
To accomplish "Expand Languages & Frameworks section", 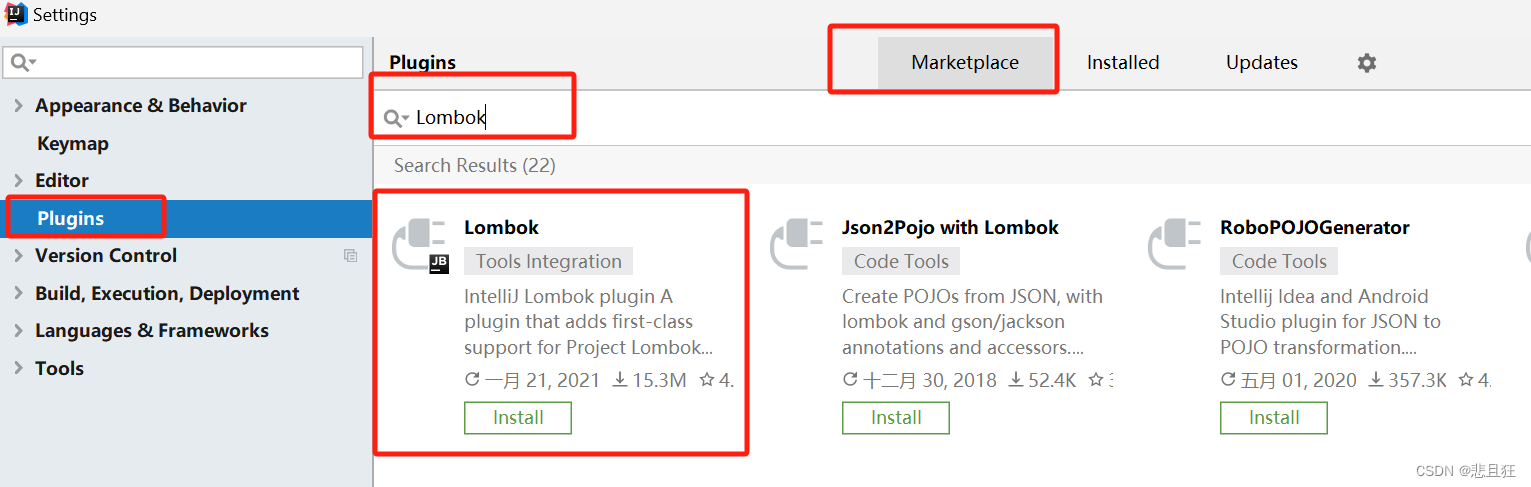I will point(19,331).
